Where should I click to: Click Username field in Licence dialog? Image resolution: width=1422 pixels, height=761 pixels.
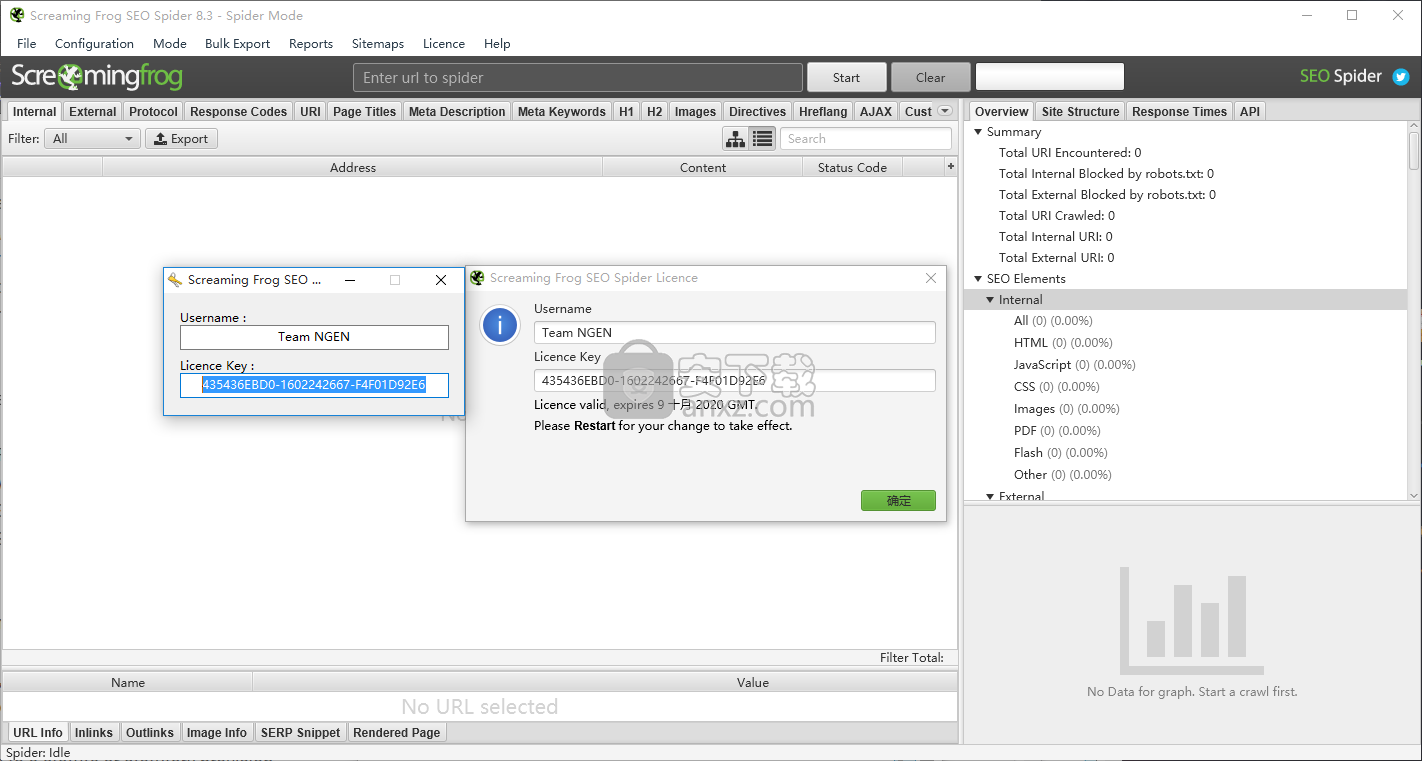coord(735,332)
